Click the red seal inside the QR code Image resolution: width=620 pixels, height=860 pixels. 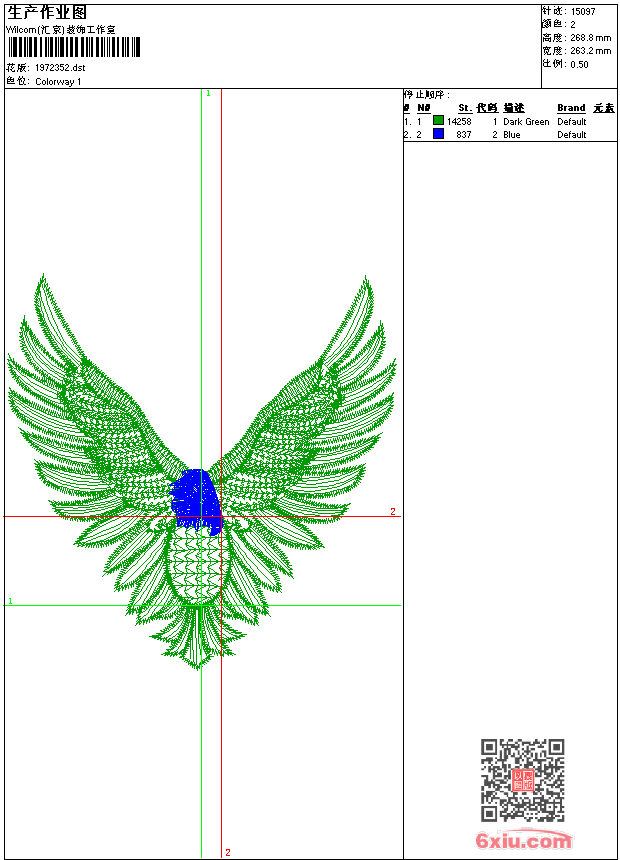(x=523, y=781)
